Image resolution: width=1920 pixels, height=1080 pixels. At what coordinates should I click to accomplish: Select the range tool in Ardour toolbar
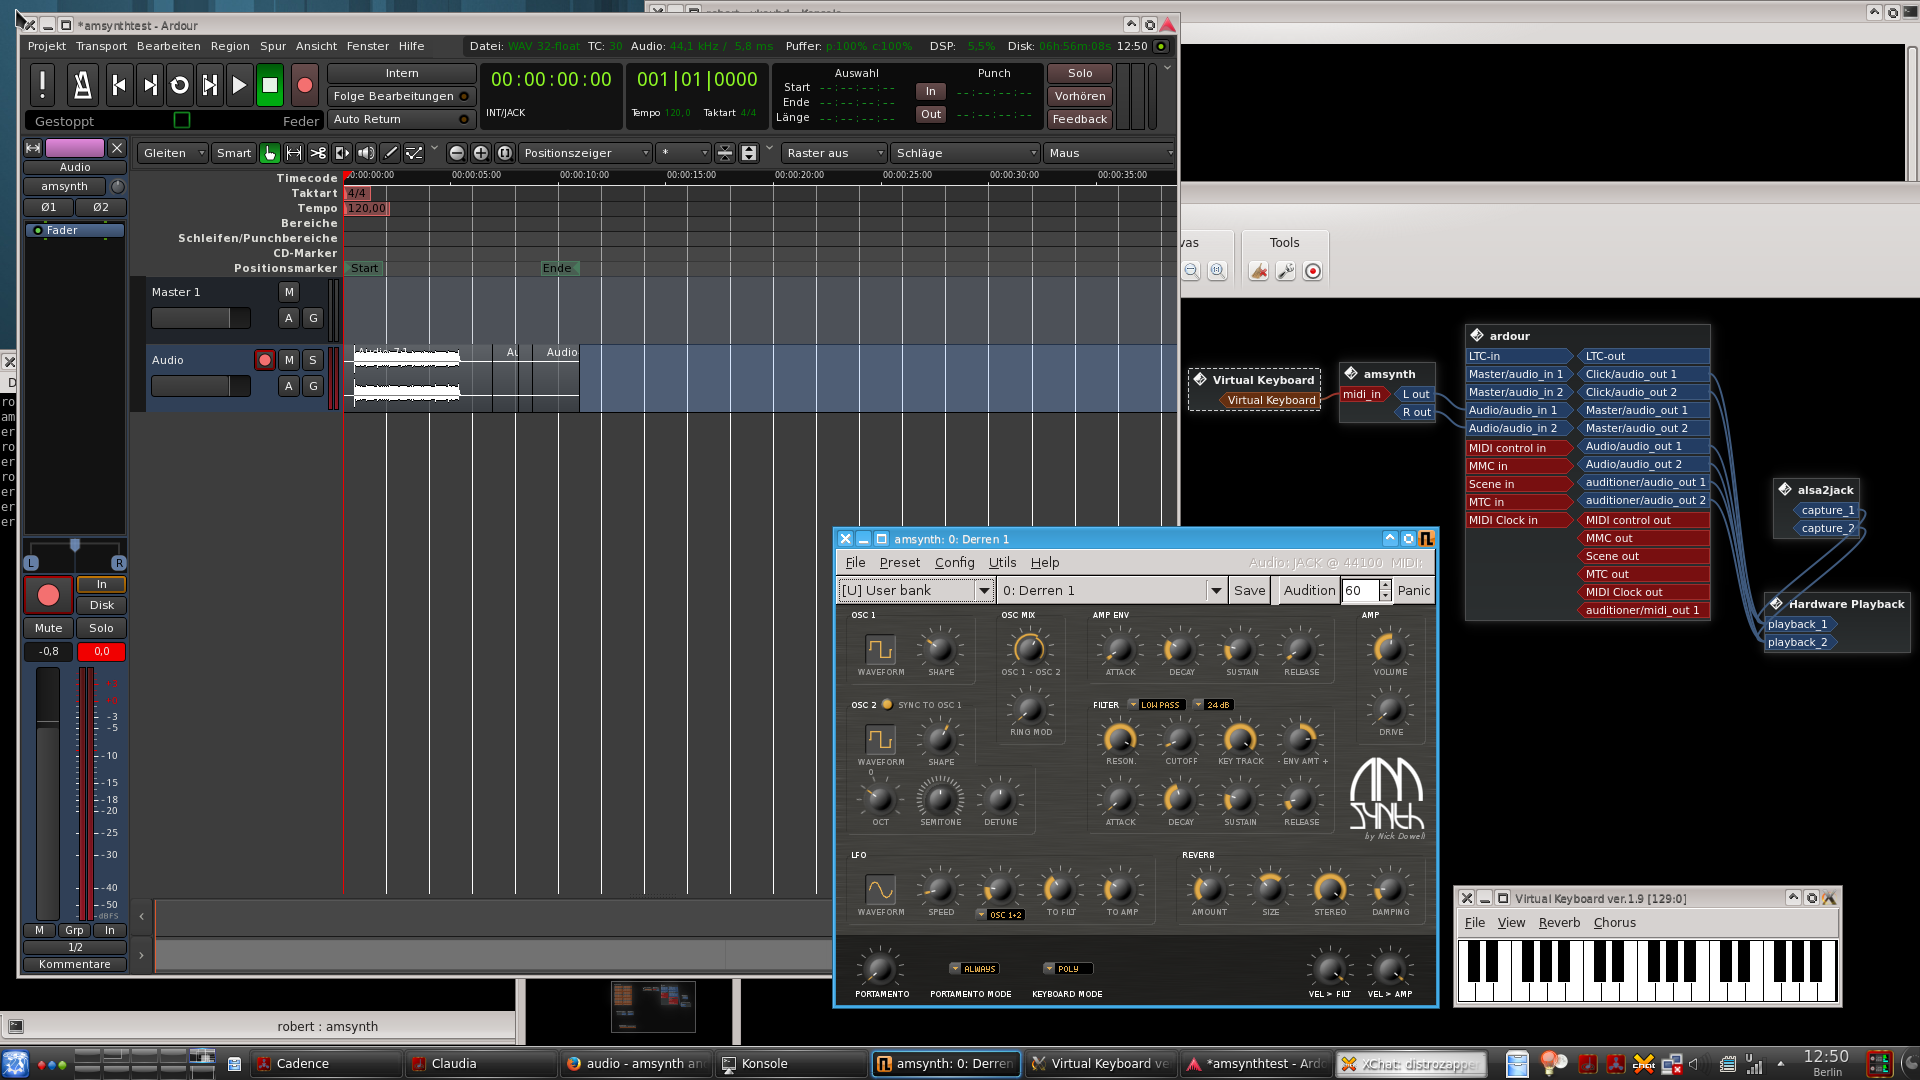click(294, 153)
